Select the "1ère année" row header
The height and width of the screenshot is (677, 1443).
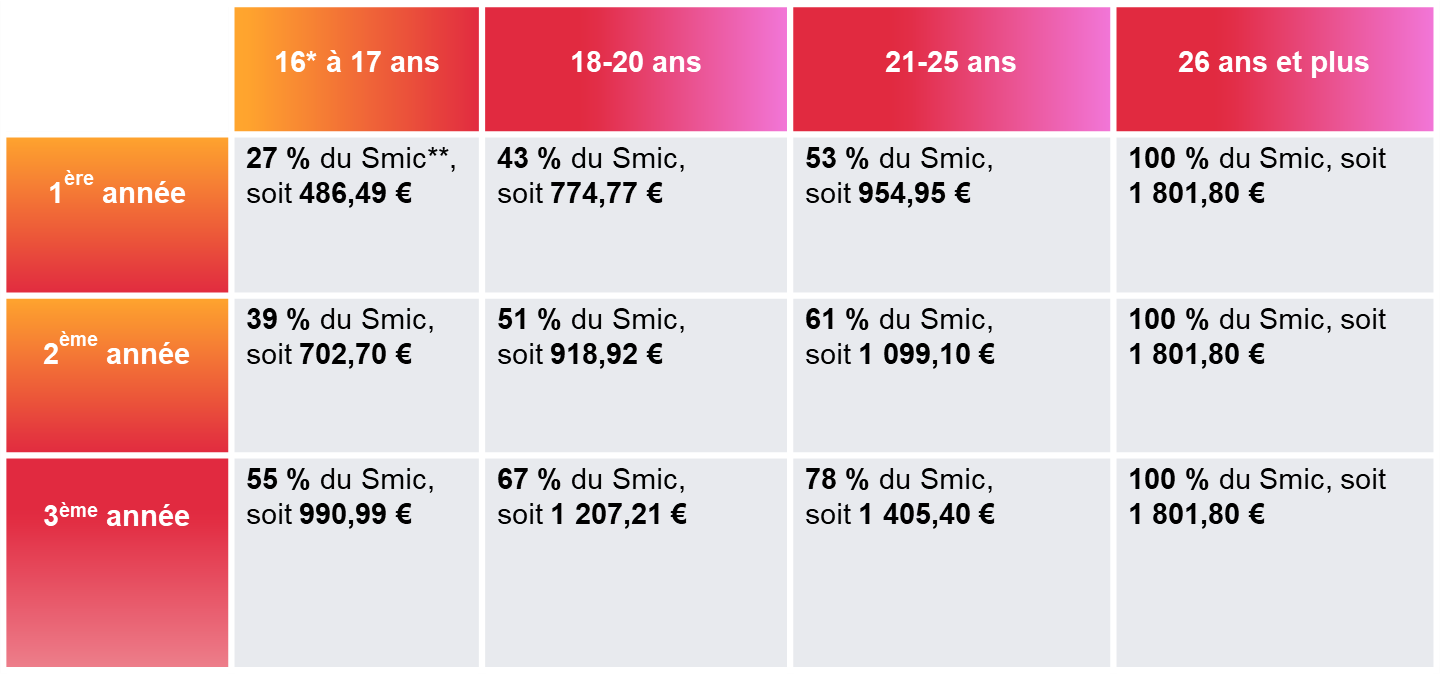(117, 192)
